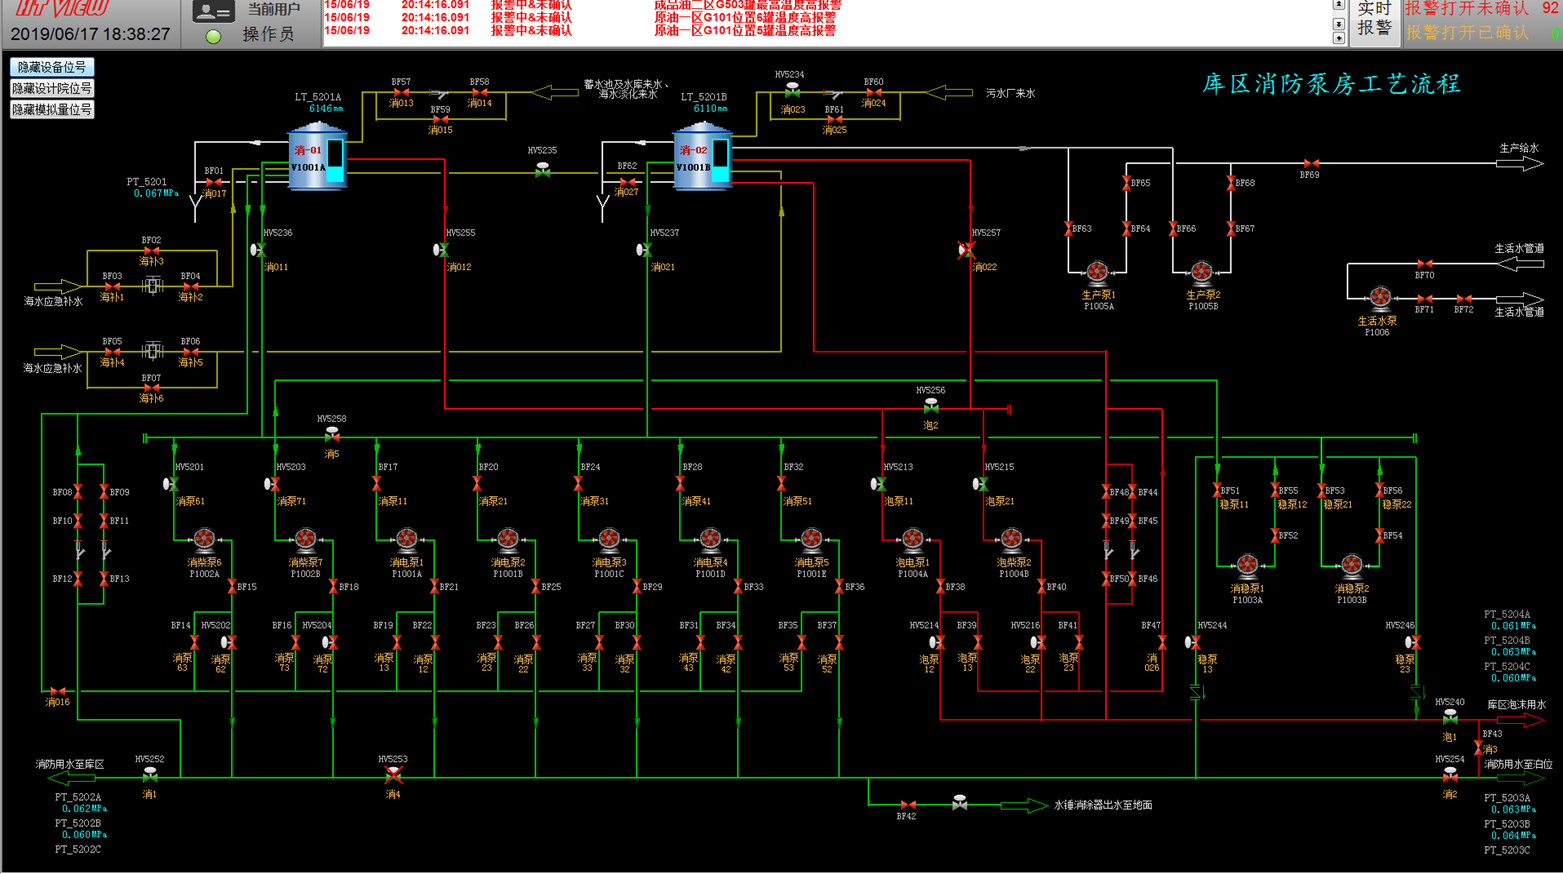1563x874 pixels.
Task: Select fire diesel pump P1002A icon
Action: (204, 540)
